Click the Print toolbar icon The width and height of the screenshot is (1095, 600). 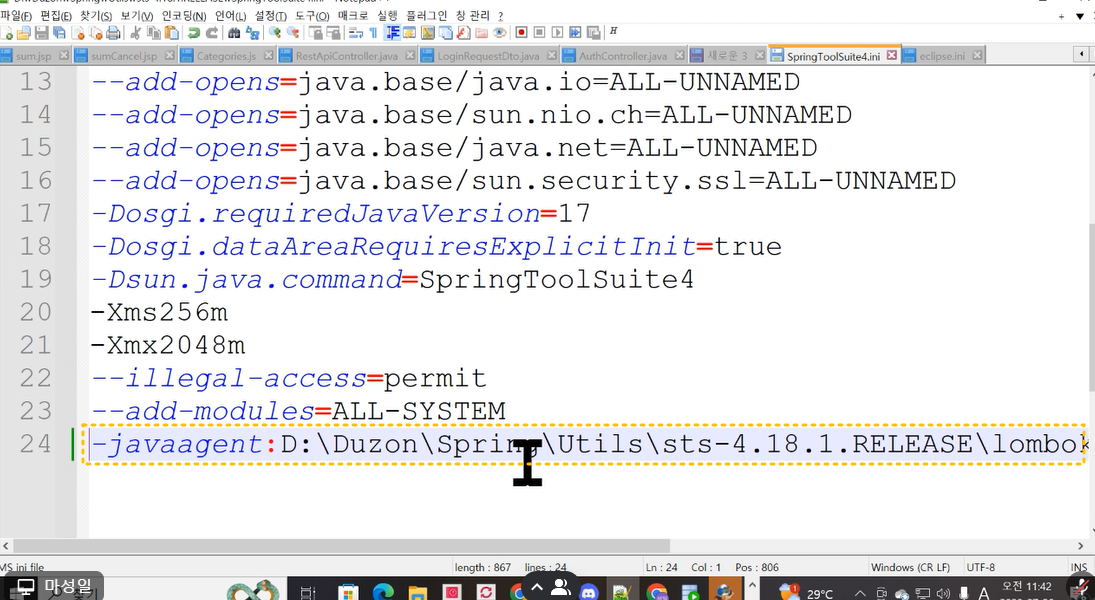point(113,33)
